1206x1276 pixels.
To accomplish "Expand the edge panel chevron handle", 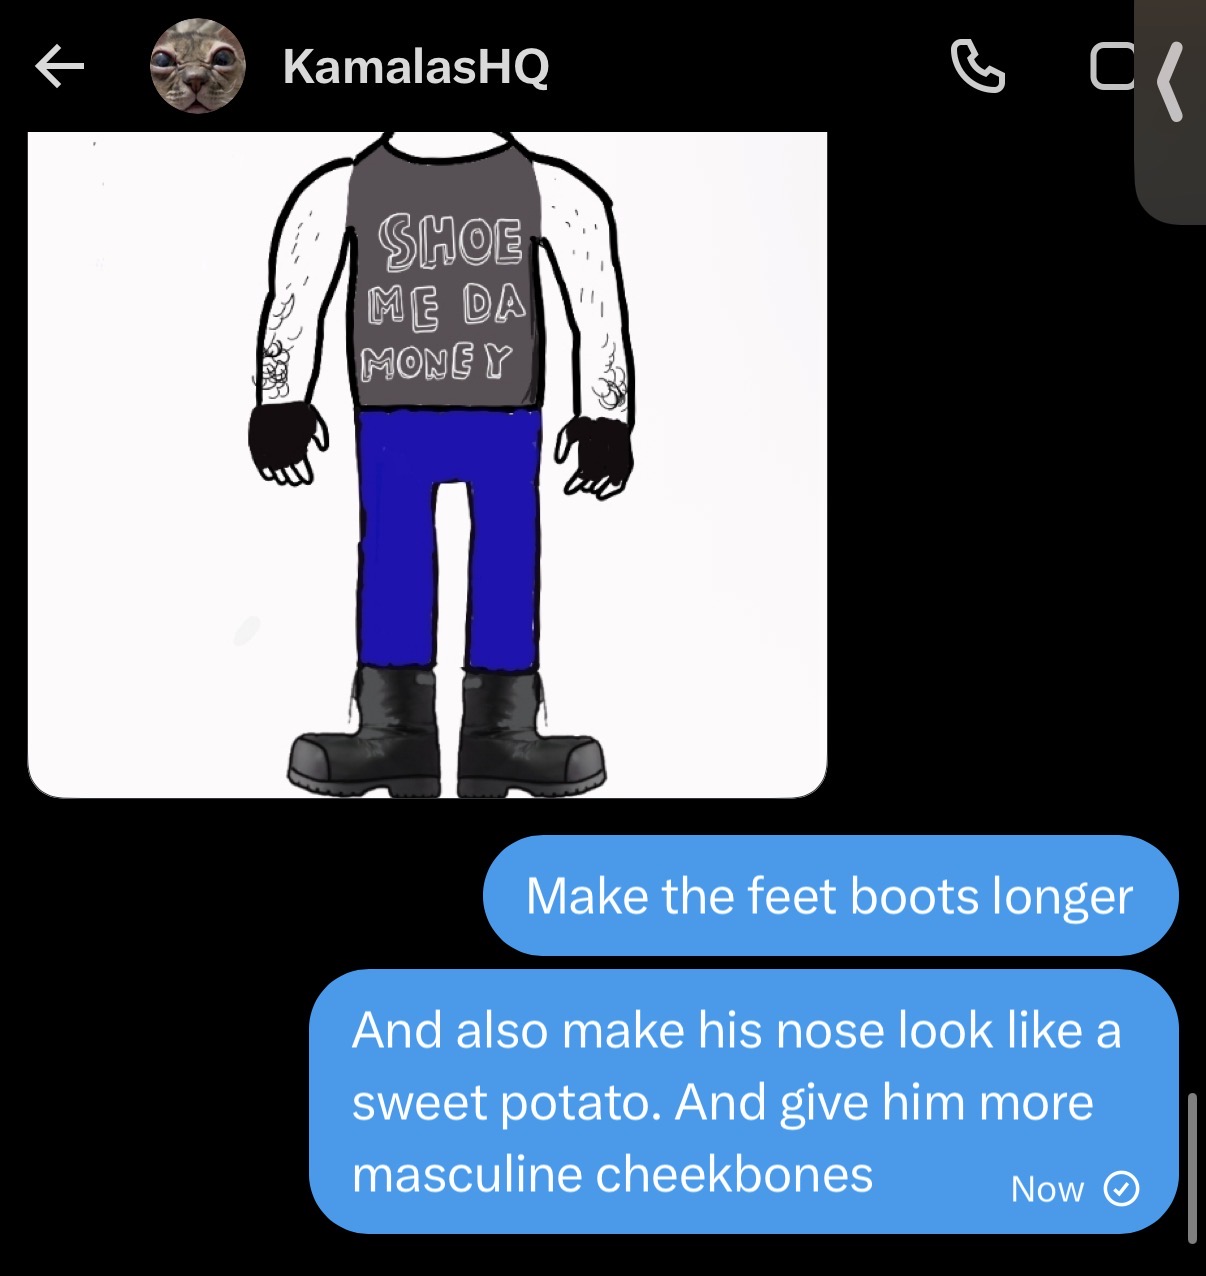I will click(1171, 82).
